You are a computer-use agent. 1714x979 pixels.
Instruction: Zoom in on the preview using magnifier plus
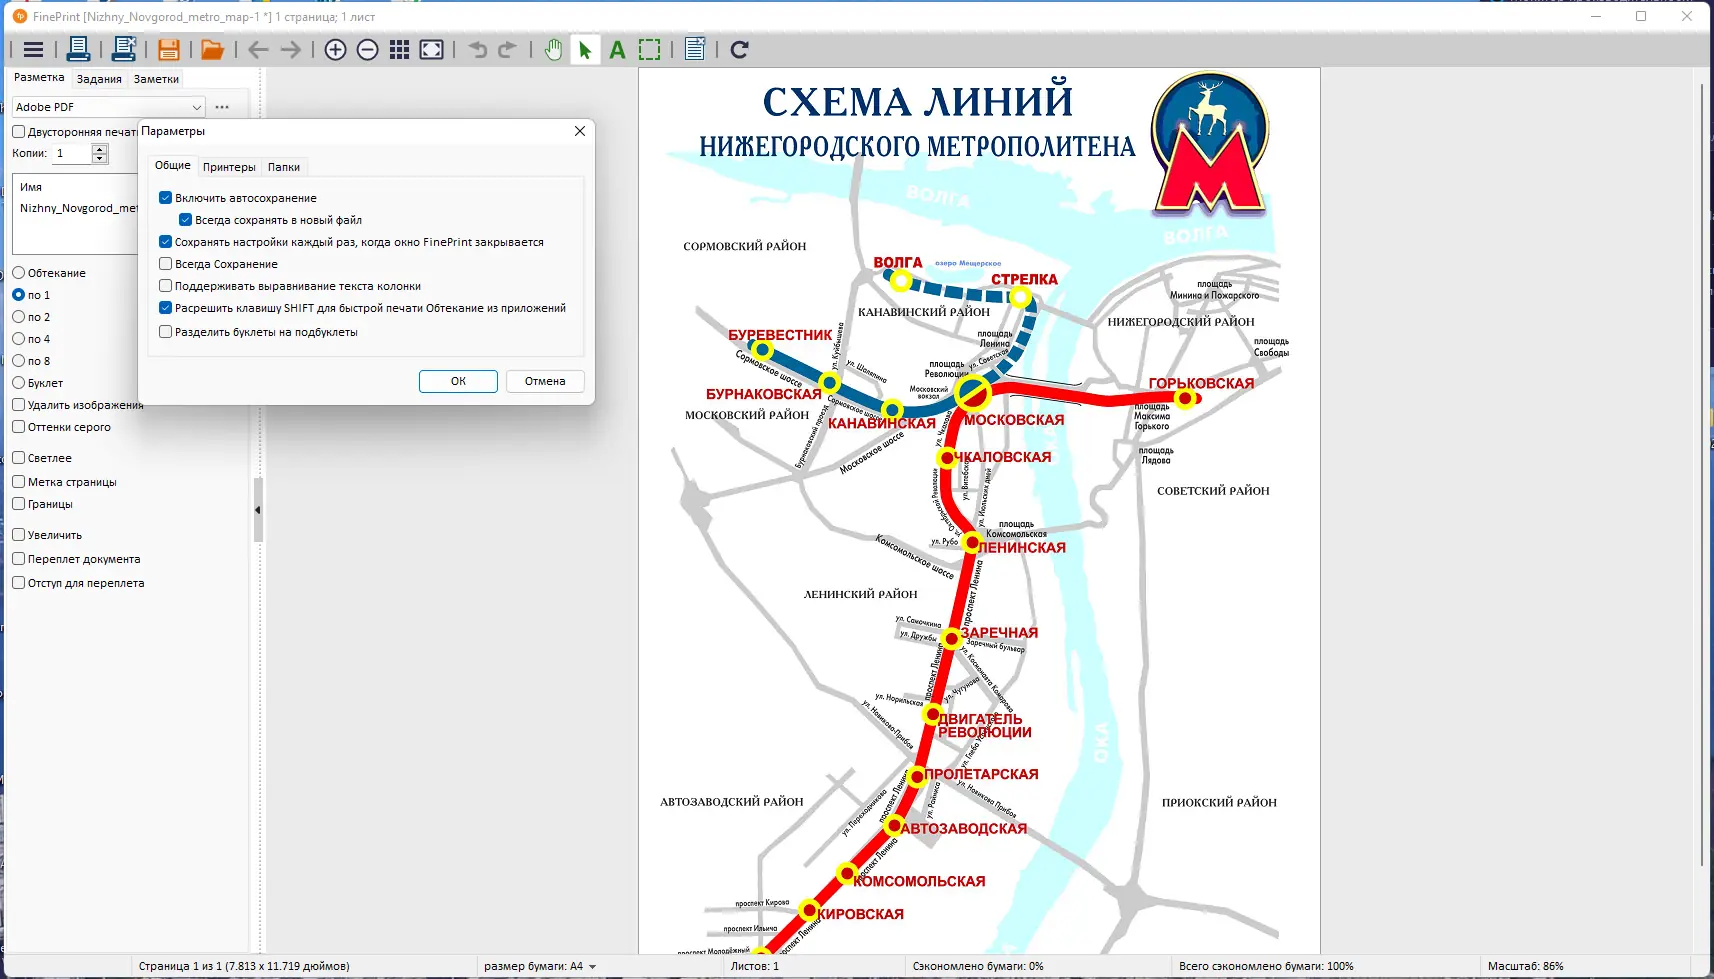[x=336, y=49]
